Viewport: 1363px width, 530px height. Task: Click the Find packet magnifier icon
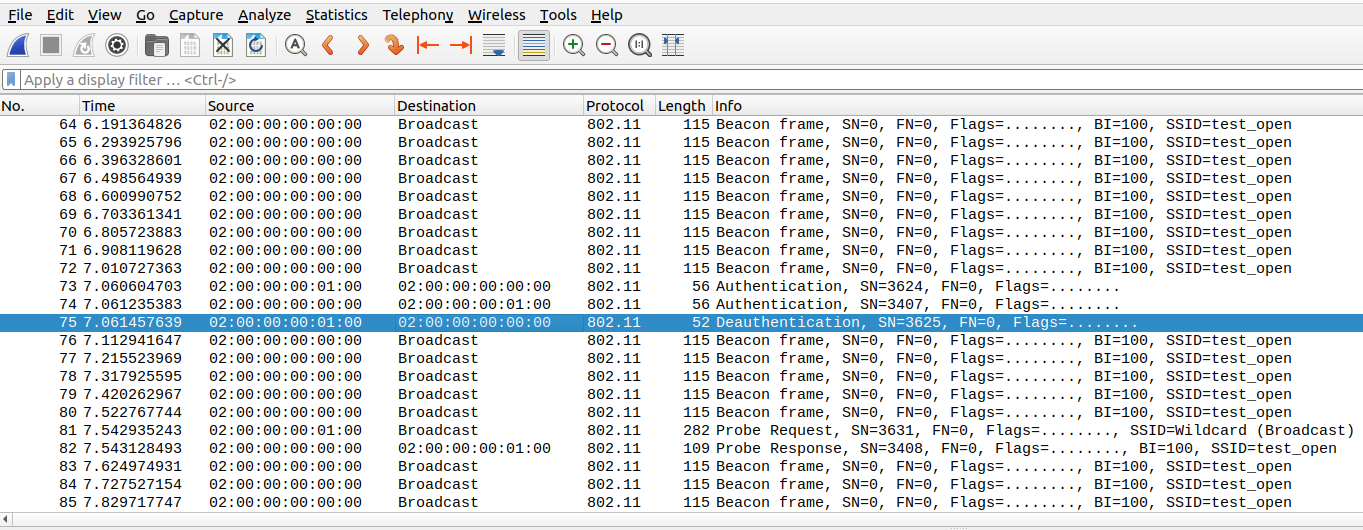point(295,45)
